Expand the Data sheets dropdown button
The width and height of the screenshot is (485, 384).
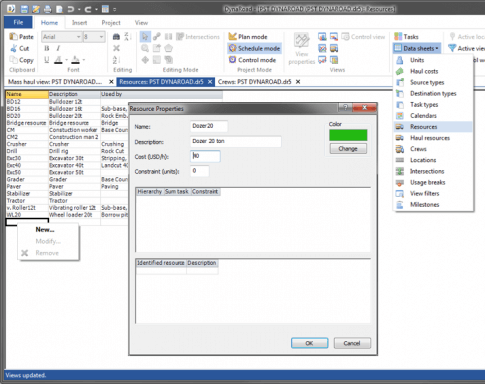coord(417,48)
